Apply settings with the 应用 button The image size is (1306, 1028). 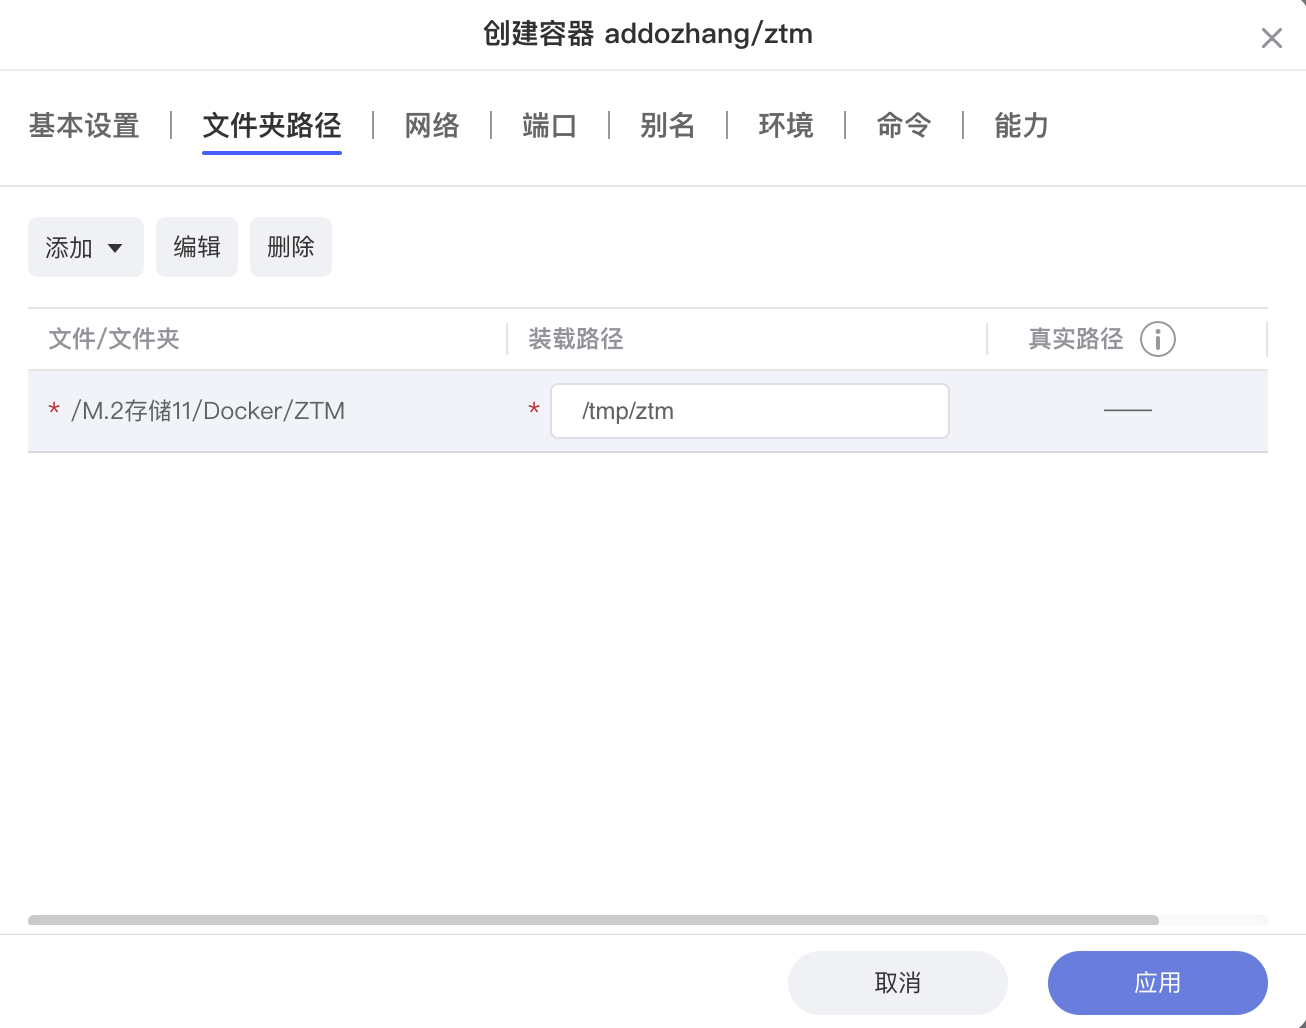(x=1157, y=983)
